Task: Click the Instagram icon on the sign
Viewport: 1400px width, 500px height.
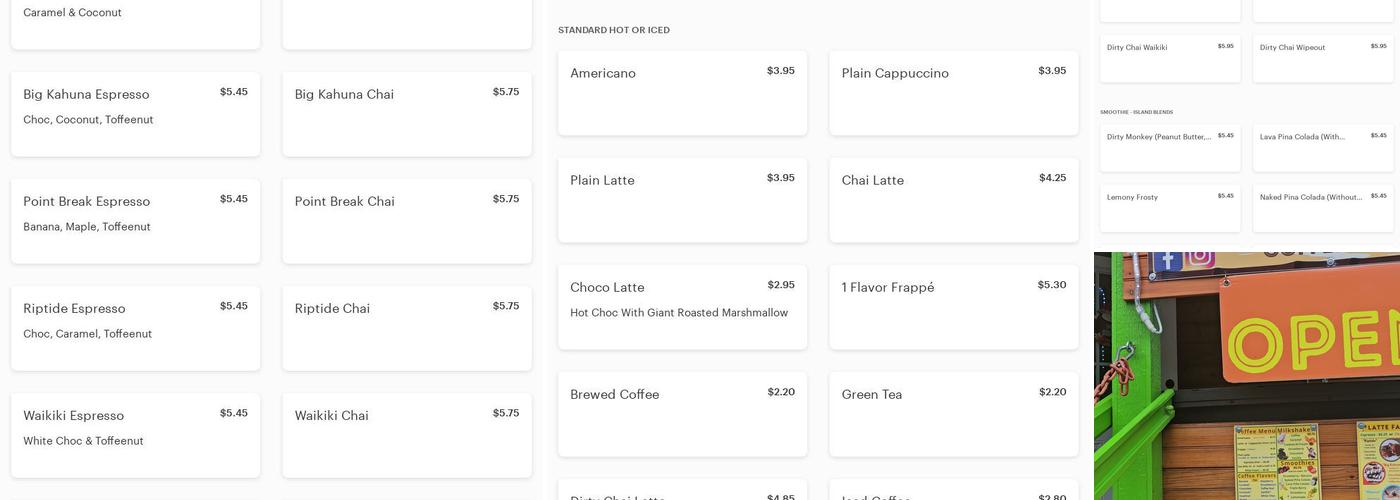Action: coord(1201,258)
